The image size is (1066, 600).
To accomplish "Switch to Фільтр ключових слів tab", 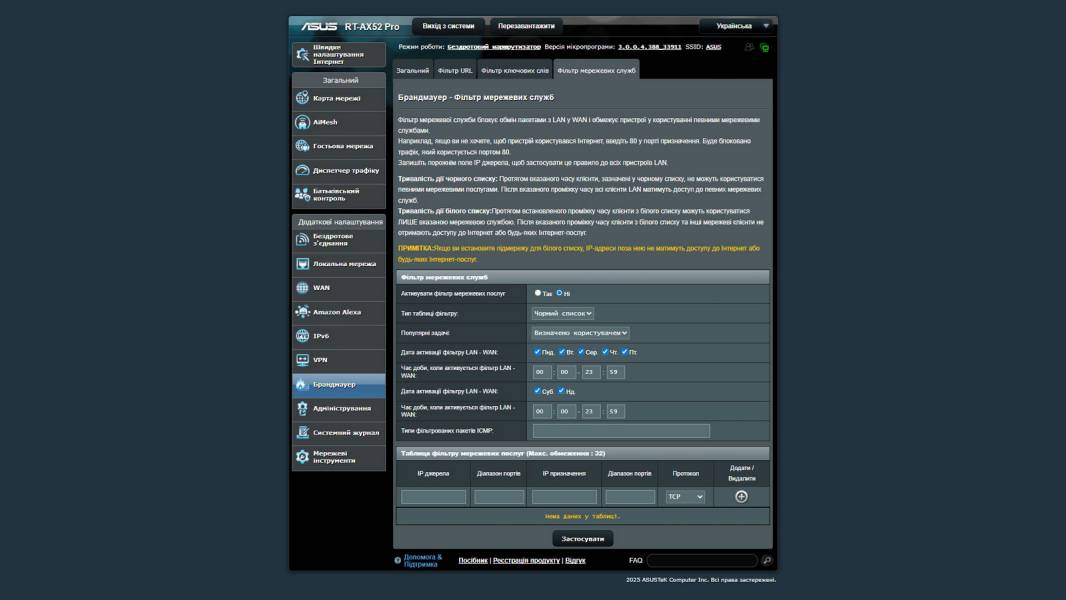I will pos(514,71).
